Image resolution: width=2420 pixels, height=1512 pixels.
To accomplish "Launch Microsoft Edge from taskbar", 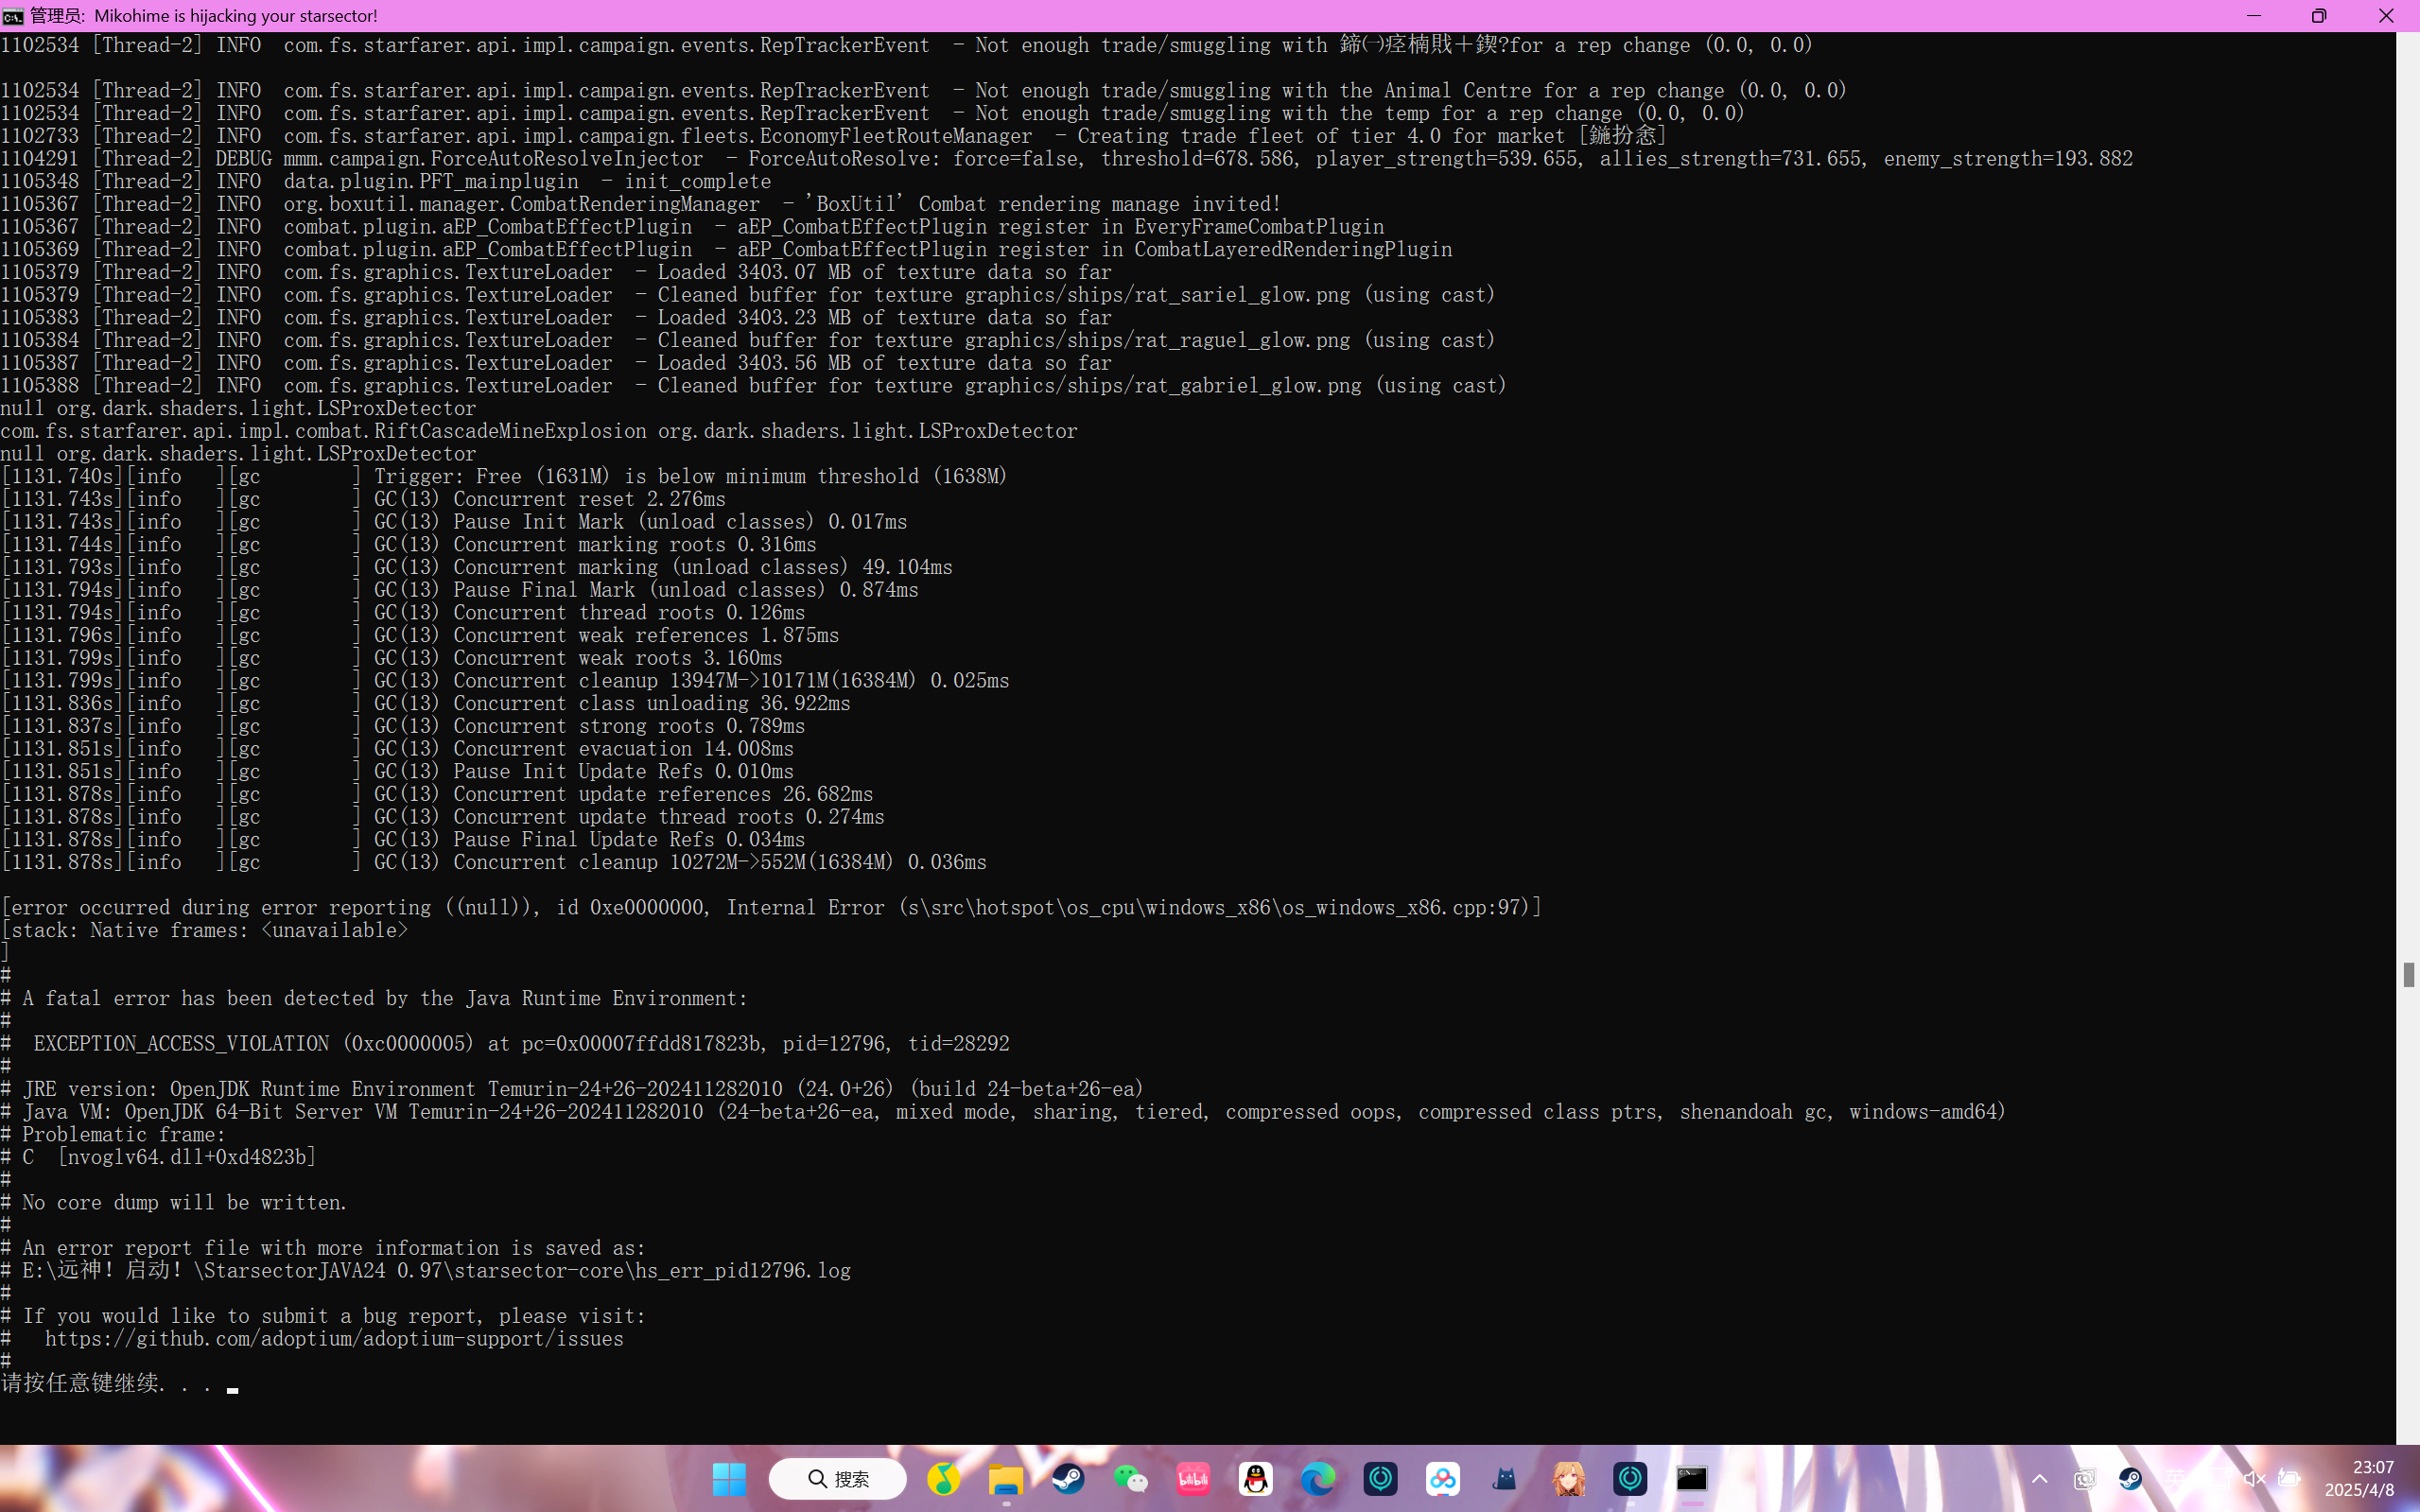I will pyautogui.click(x=1318, y=1478).
